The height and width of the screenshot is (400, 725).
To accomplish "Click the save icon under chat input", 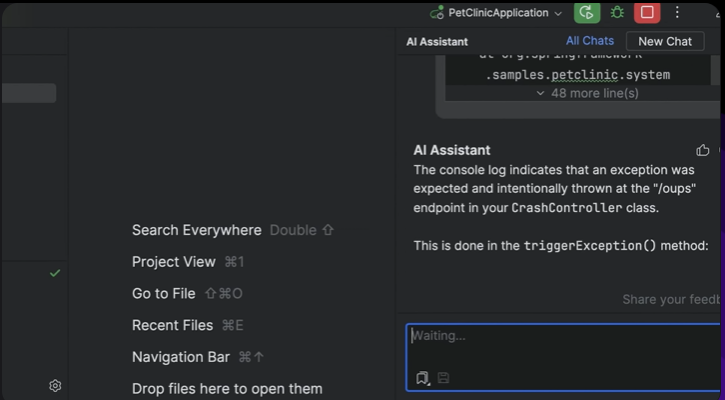I will click(443, 378).
